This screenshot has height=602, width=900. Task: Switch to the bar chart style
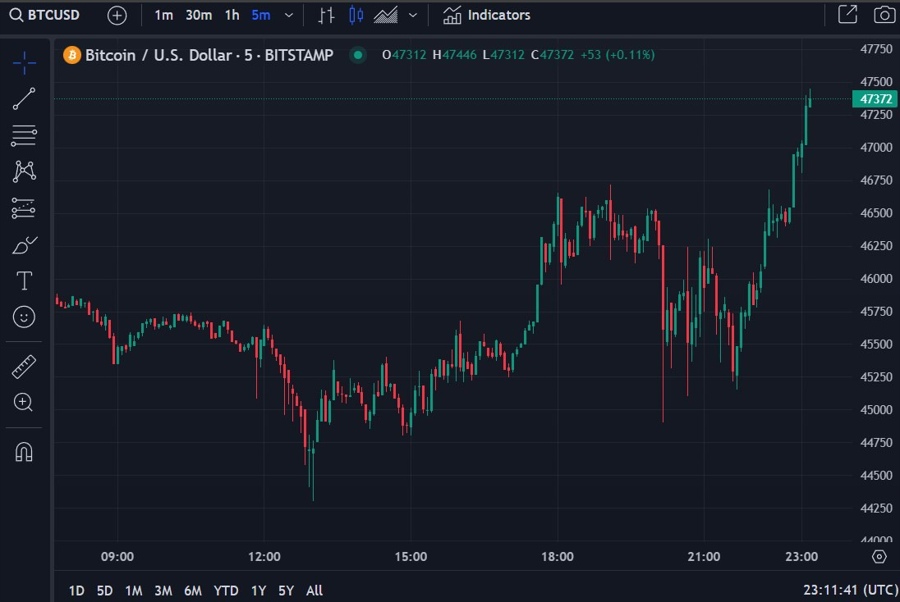tap(326, 15)
